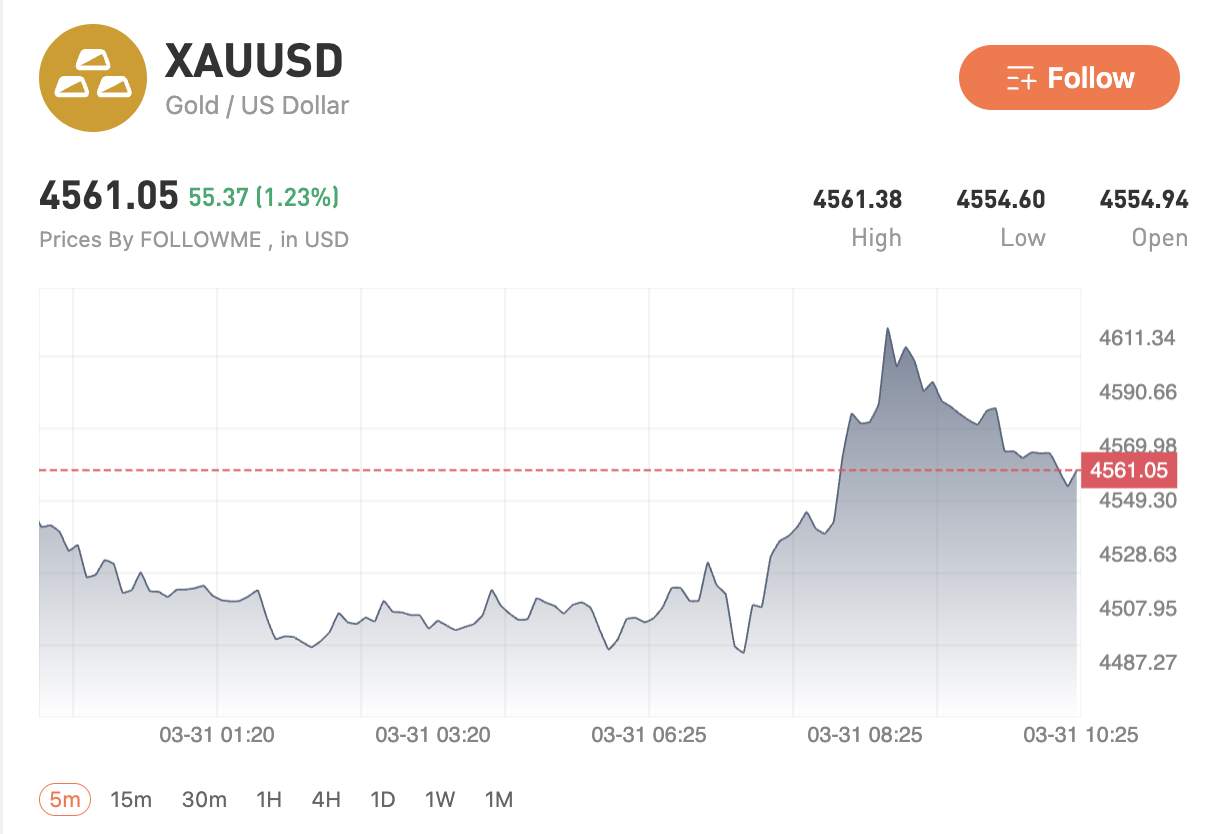Click the 03-31 01:20 time axis label

pos(217,735)
